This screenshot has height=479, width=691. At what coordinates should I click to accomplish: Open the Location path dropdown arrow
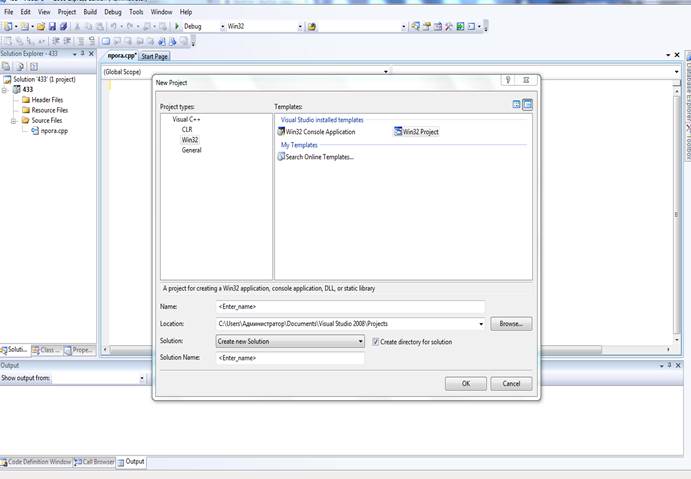point(481,324)
